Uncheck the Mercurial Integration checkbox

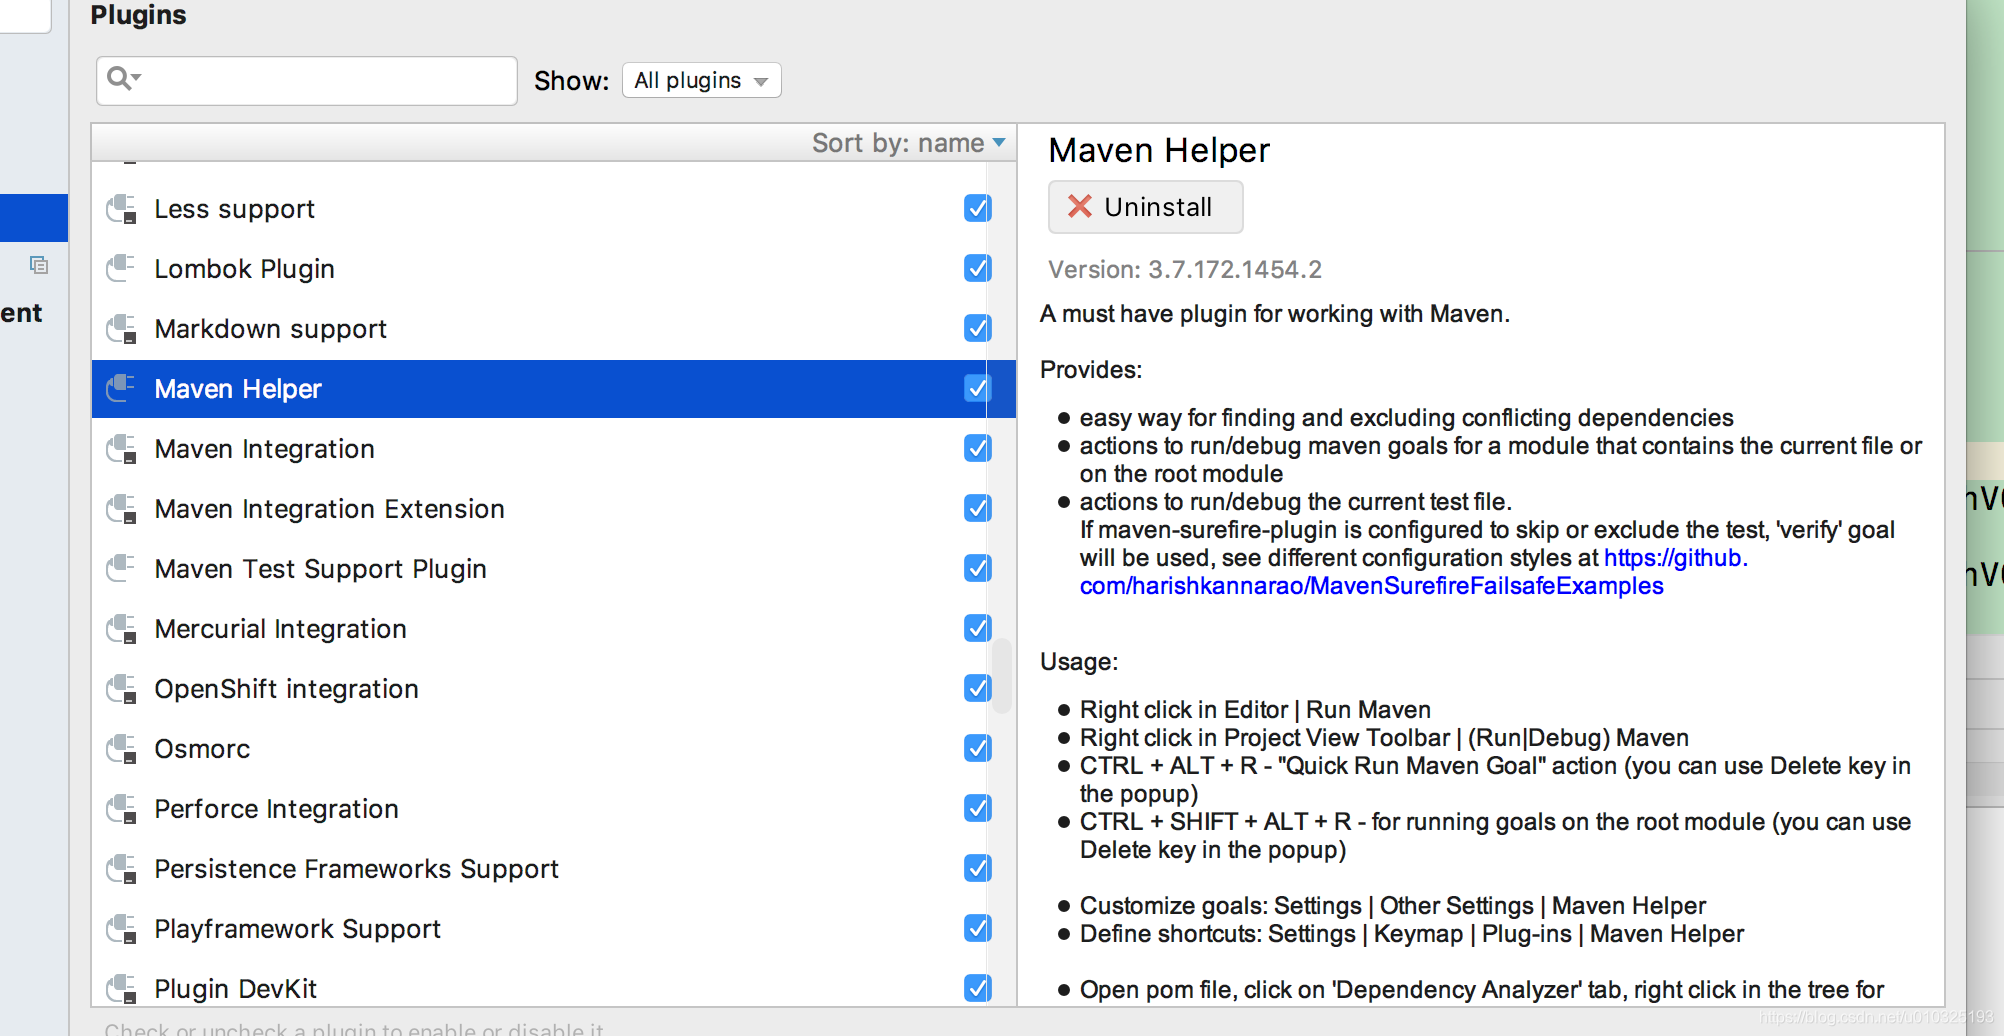pos(977,628)
